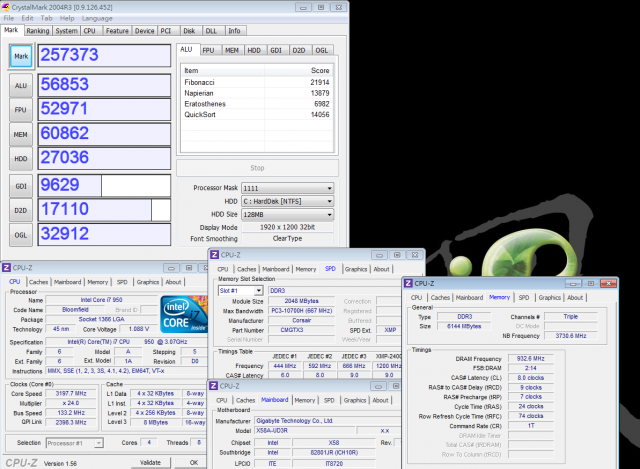
Task: Click the DRAM Frequency value 932.6 MHz
Action: [x=530, y=358]
